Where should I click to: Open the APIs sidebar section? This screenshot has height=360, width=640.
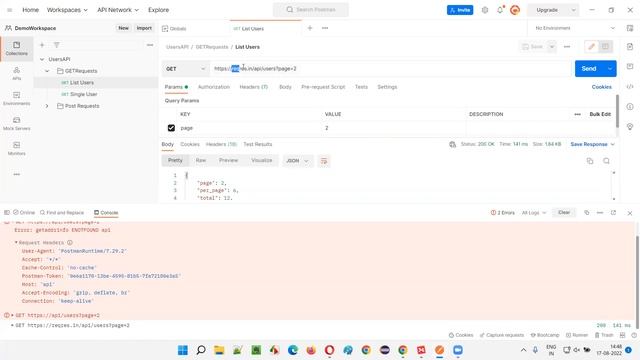click(x=16, y=73)
